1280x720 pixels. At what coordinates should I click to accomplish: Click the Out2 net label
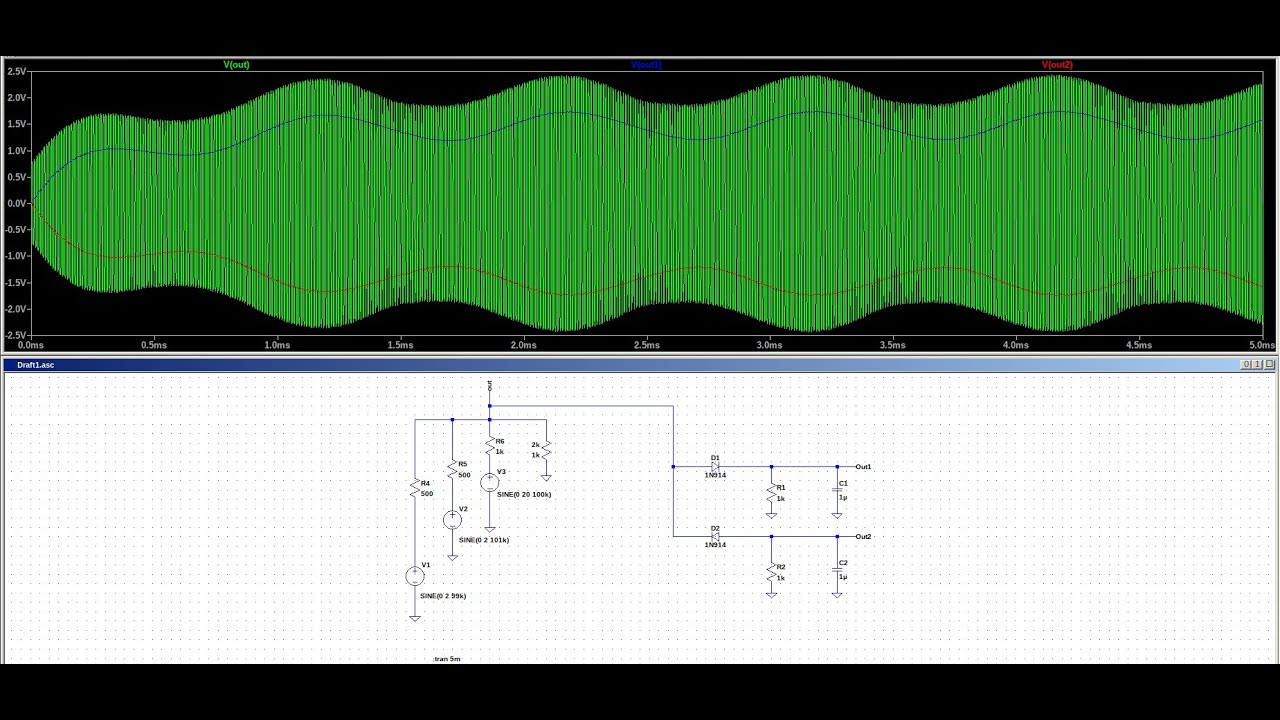coord(863,537)
